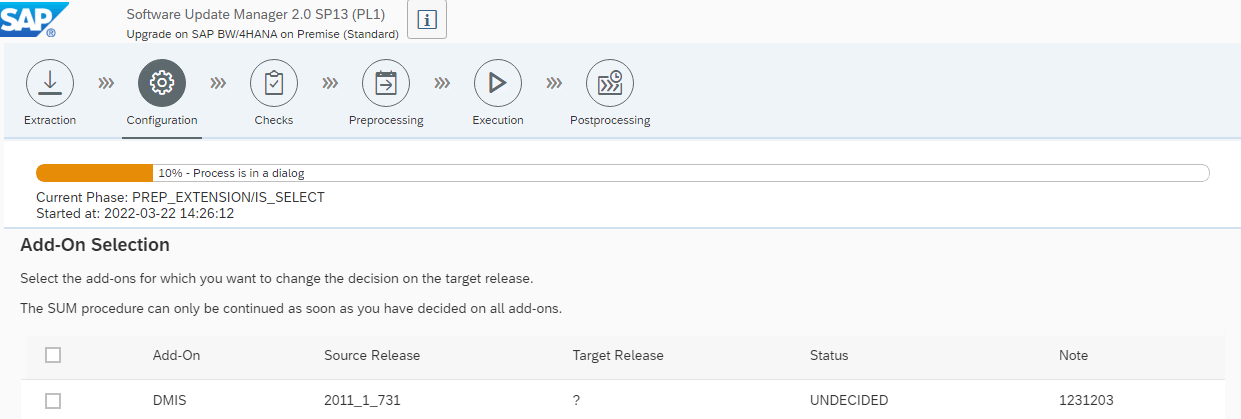1241x419 pixels.
Task: Click the Target Release column header
Action: [618, 355]
